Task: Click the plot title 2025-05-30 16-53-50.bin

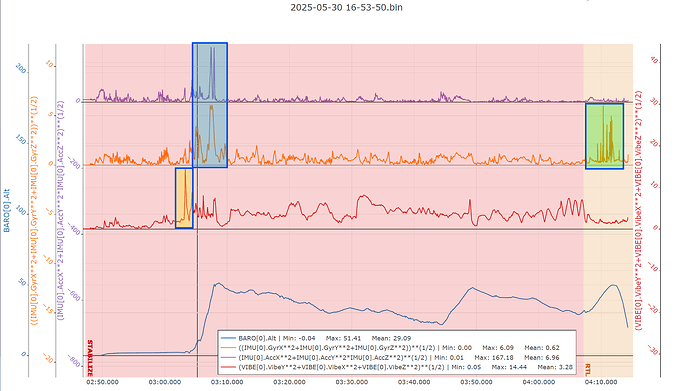Action: (346, 7)
